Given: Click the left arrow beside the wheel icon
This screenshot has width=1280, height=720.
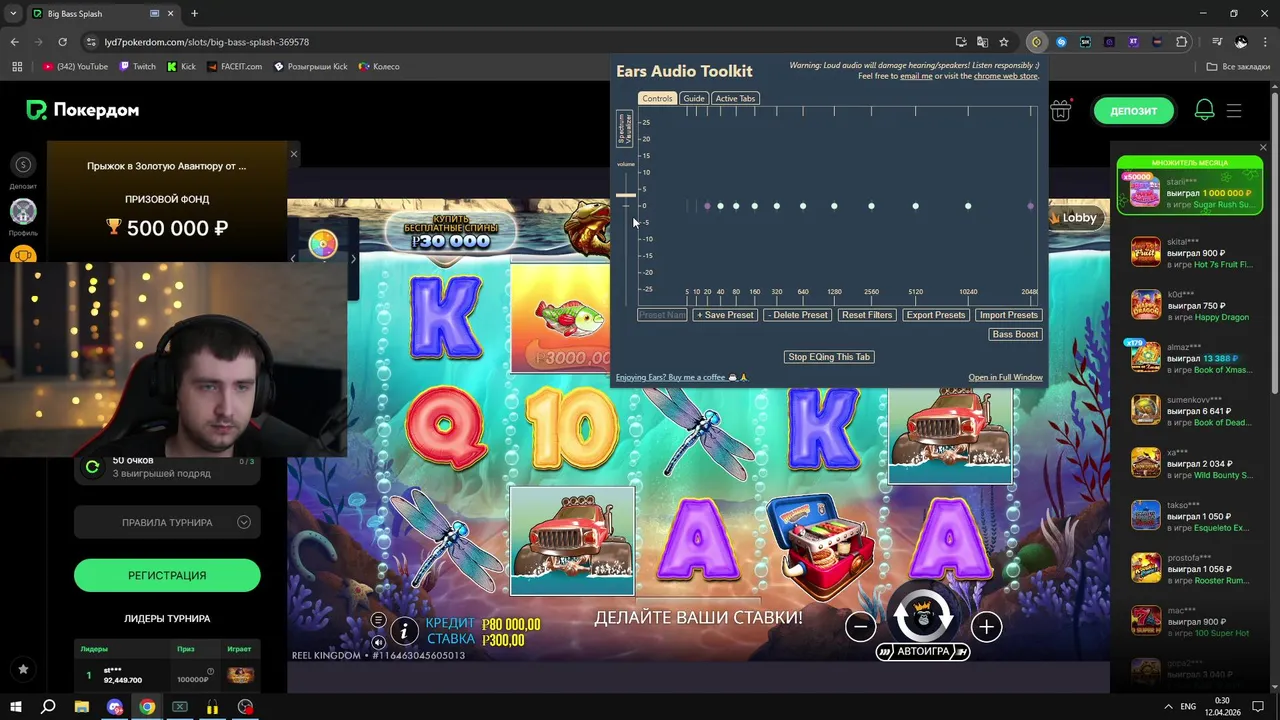Looking at the screenshot, I should 293,259.
